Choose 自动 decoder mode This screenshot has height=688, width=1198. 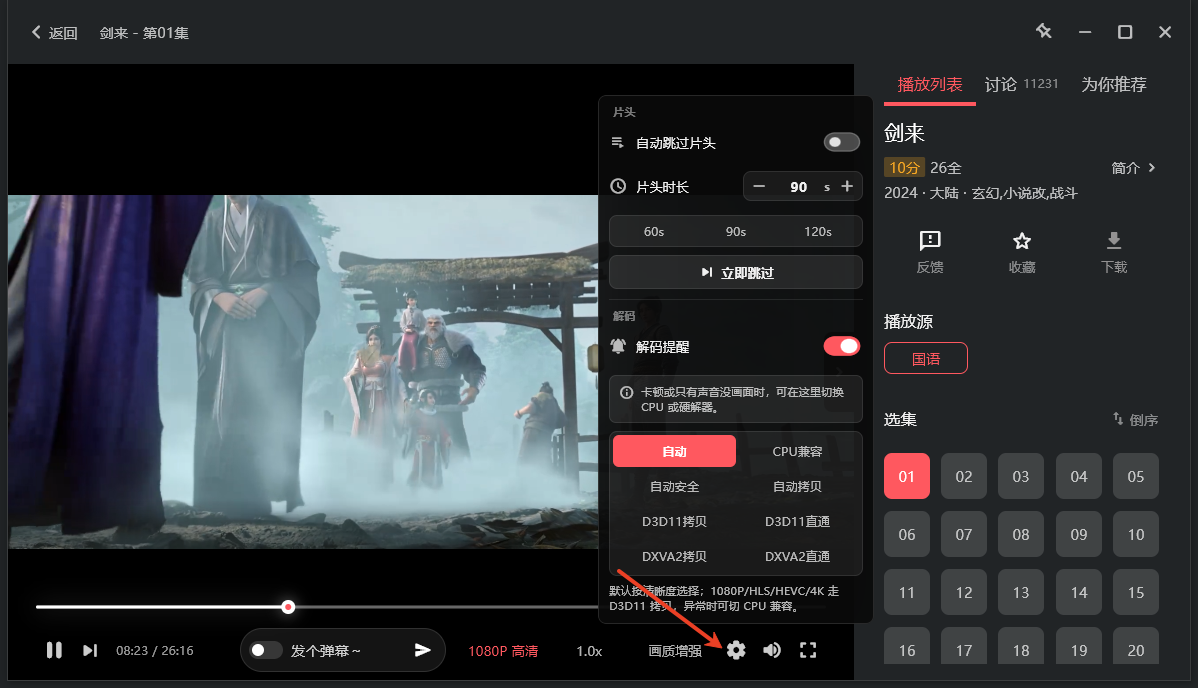675,451
